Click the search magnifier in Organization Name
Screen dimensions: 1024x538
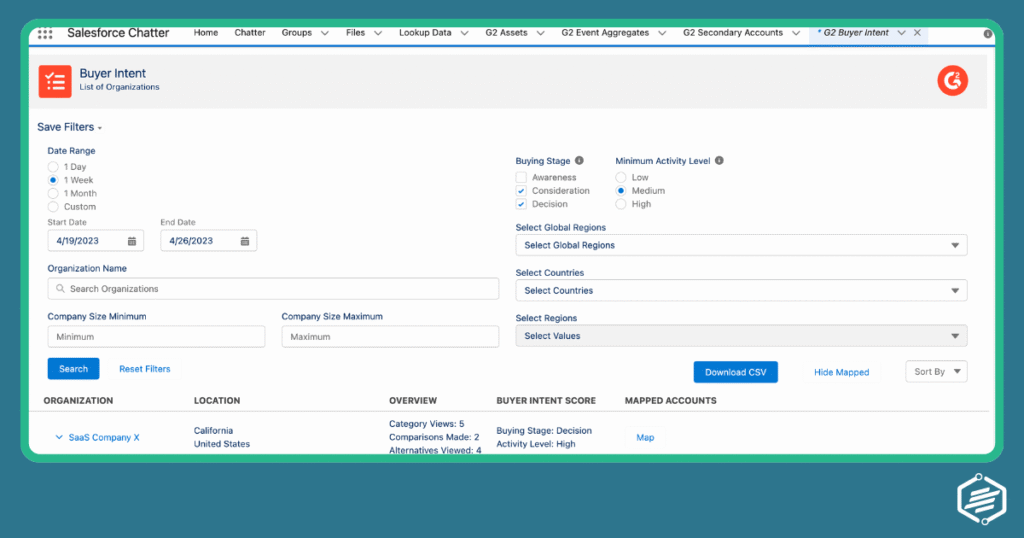[61, 289]
